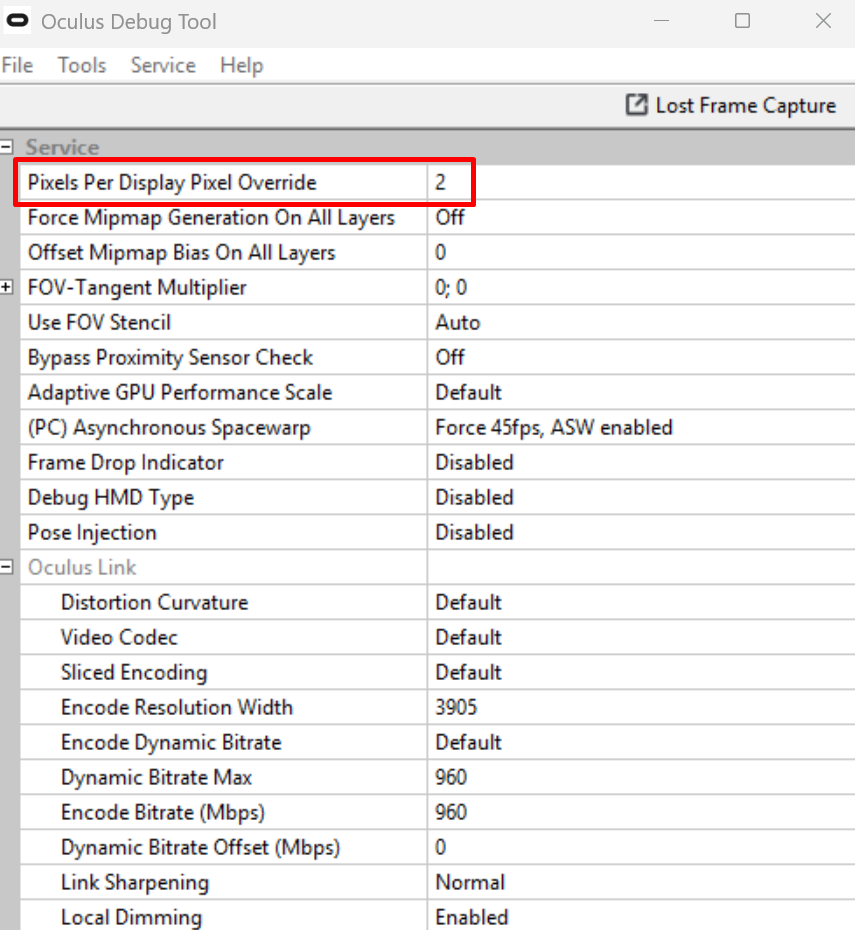855x930 pixels.
Task: Select the Encode Bitrate (Mbps) label
Action: pyautogui.click(x=162, y=813)
